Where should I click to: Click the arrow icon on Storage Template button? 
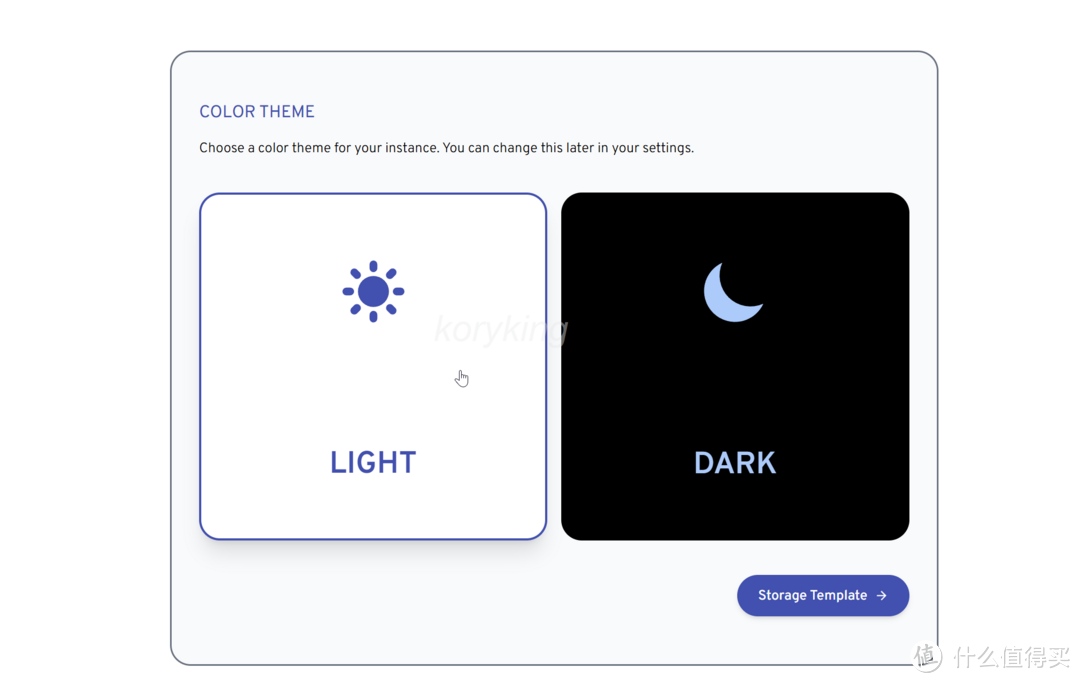[881, 596]
